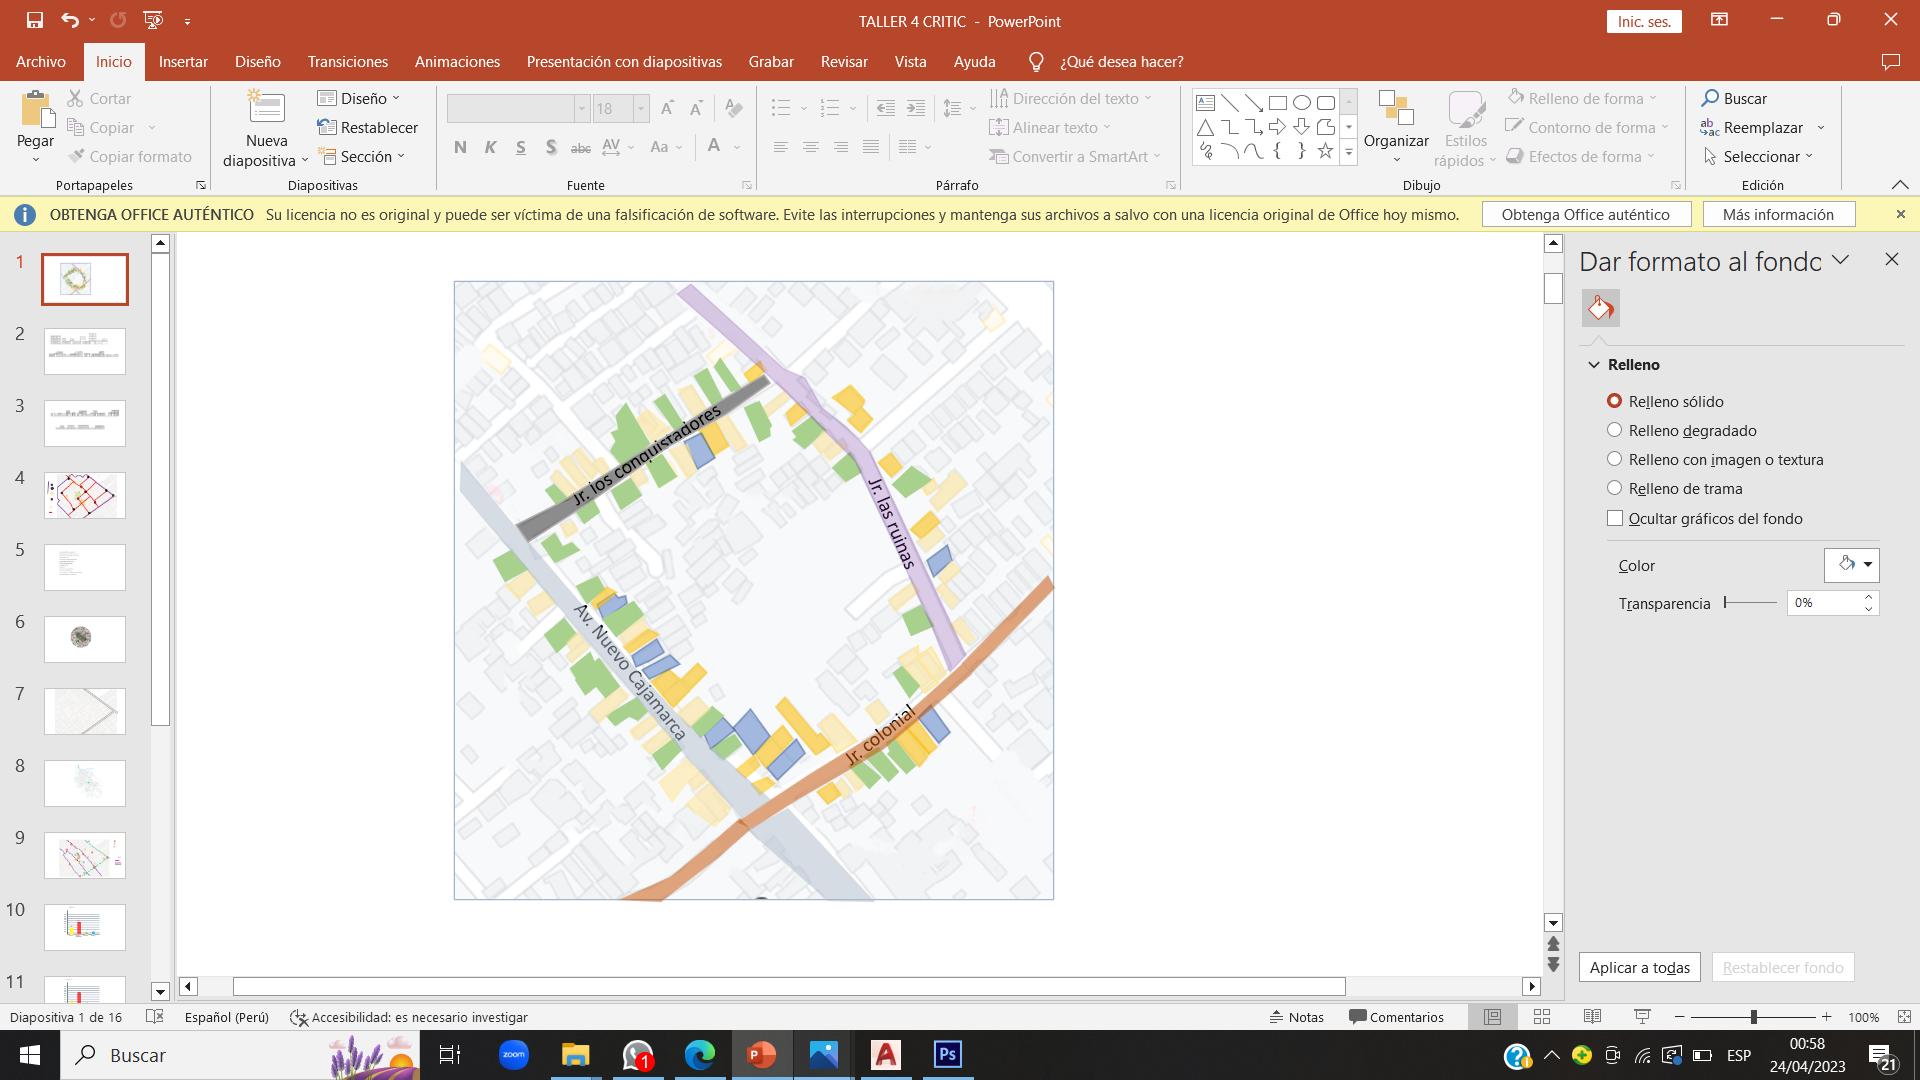Click the Transparencia slider
This screenshot has width=1920, height=1080.
1750,603
